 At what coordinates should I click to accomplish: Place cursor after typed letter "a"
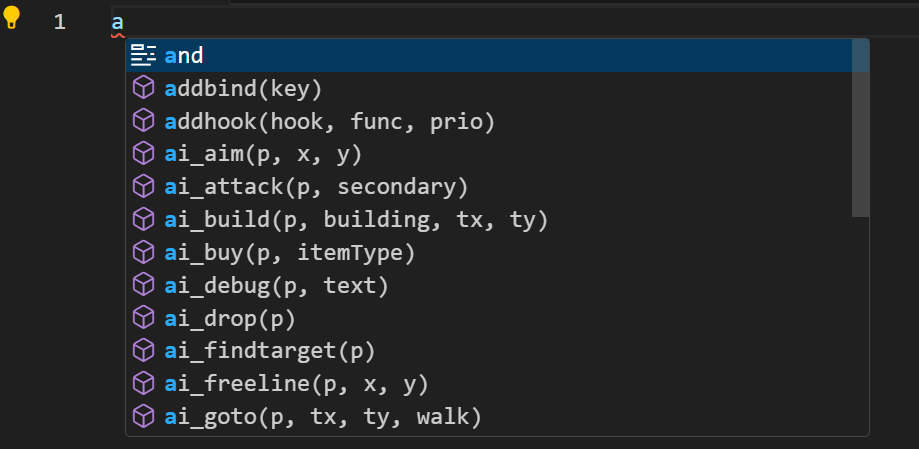point(124,22)
